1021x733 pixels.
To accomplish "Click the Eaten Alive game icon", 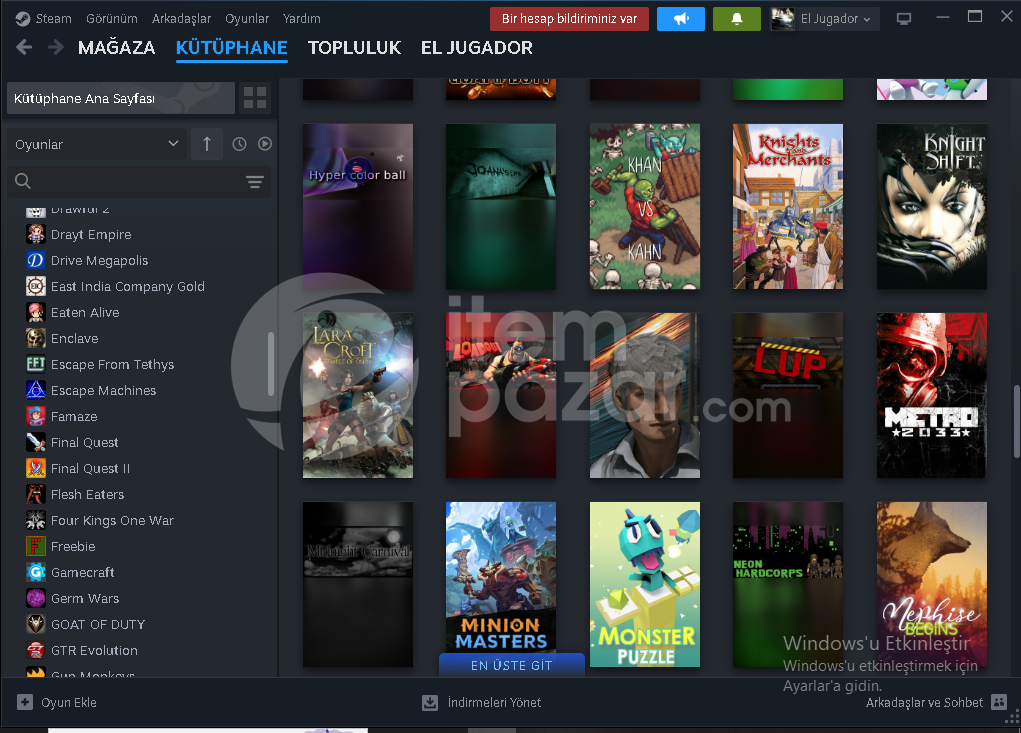I will 36,312.
